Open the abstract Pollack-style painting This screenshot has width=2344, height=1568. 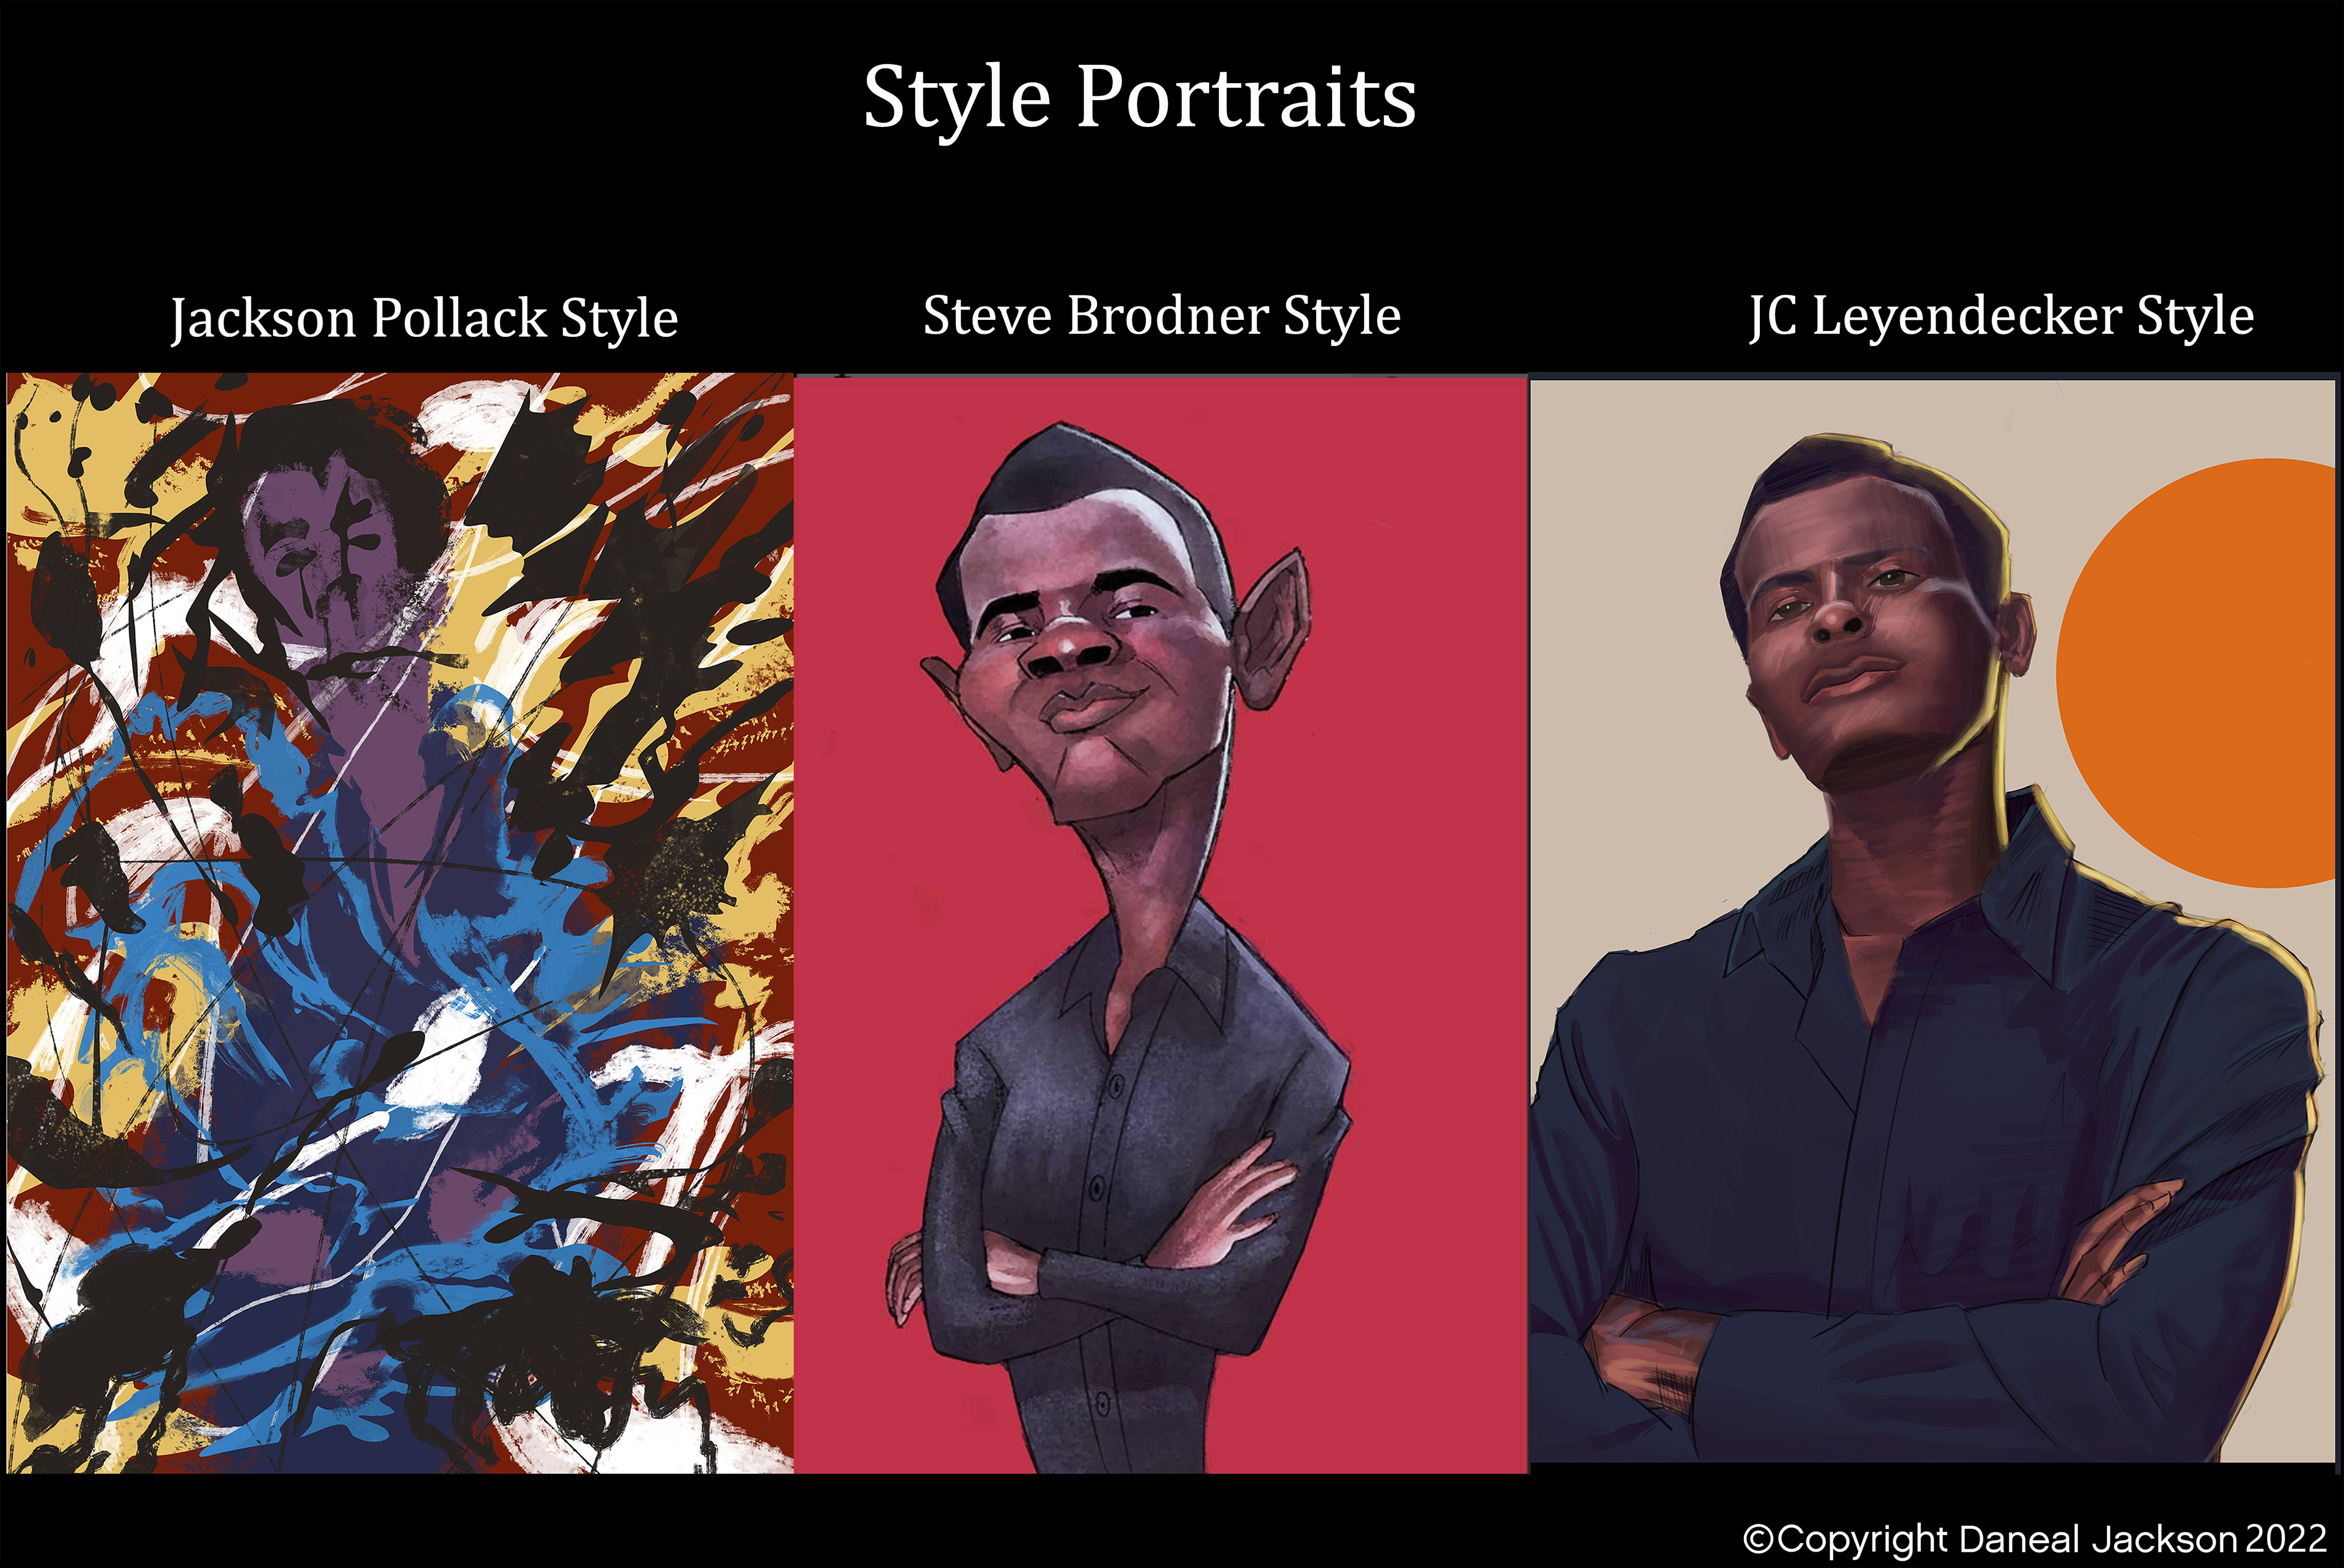pyautogui.click(x=400, y=922)
